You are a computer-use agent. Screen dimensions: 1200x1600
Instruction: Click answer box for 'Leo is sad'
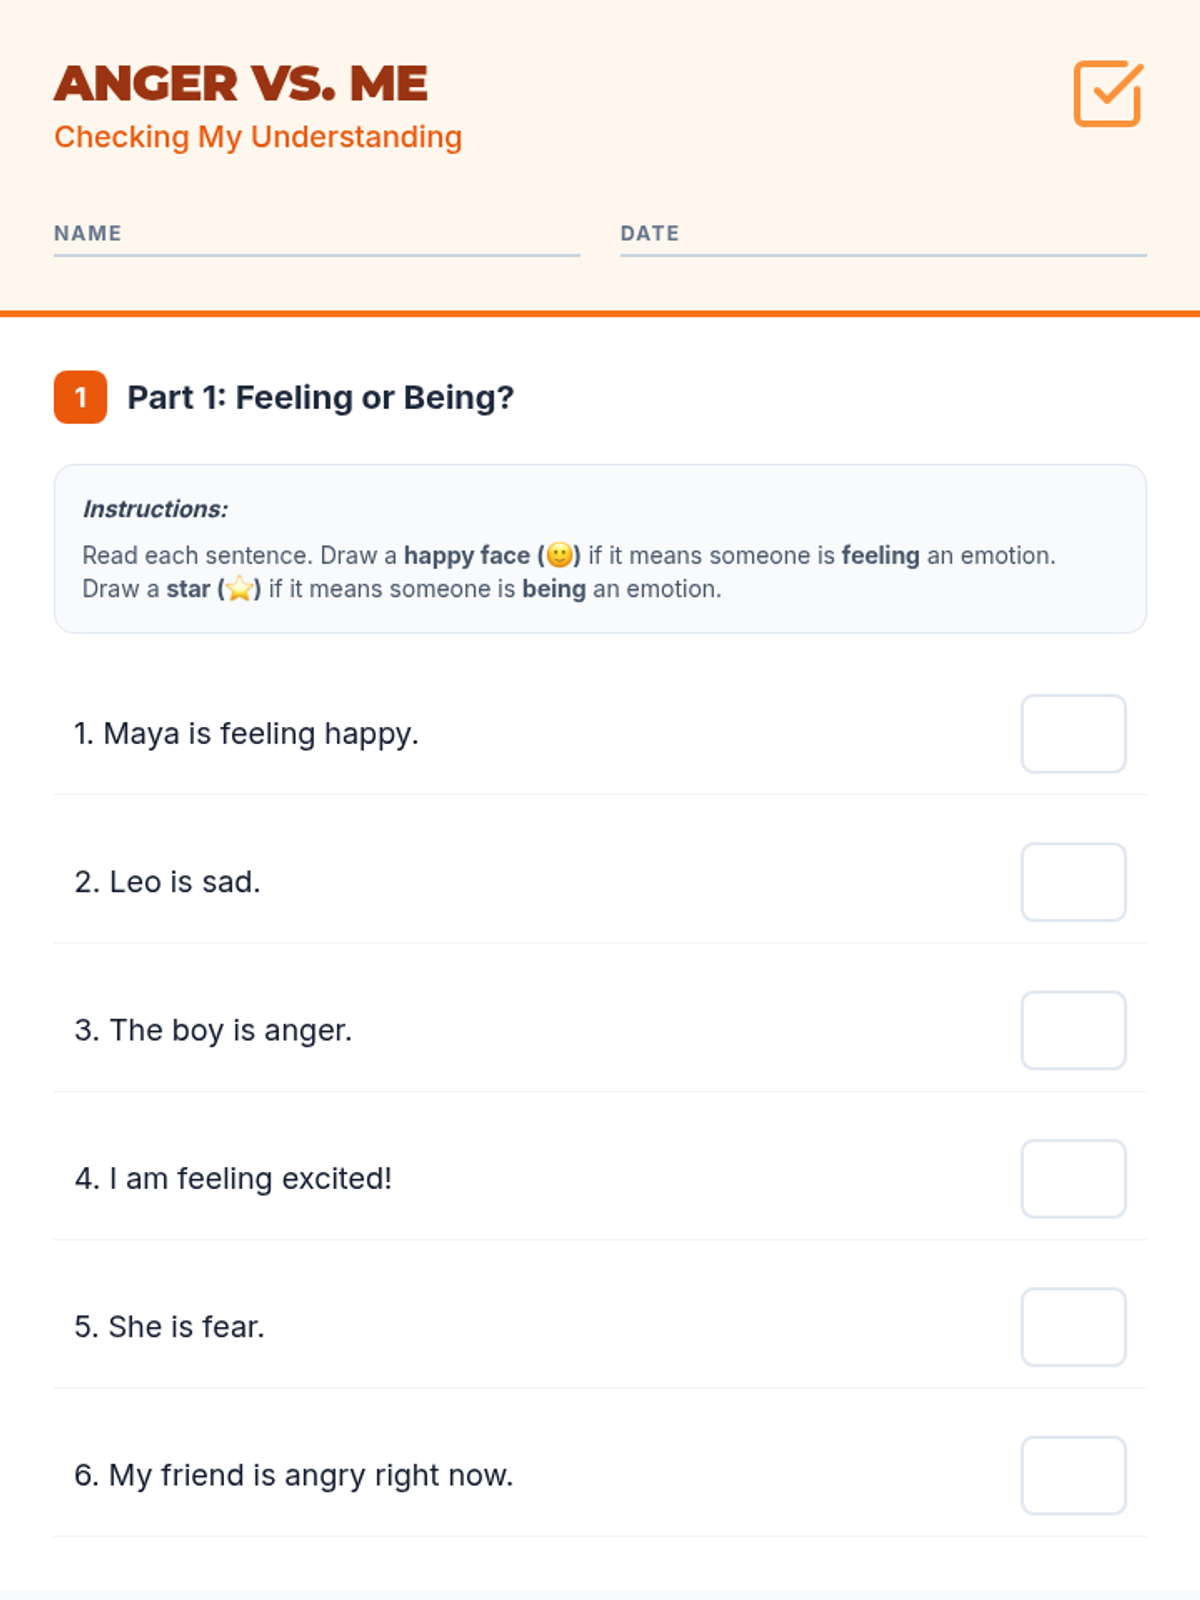[1073, 882]
